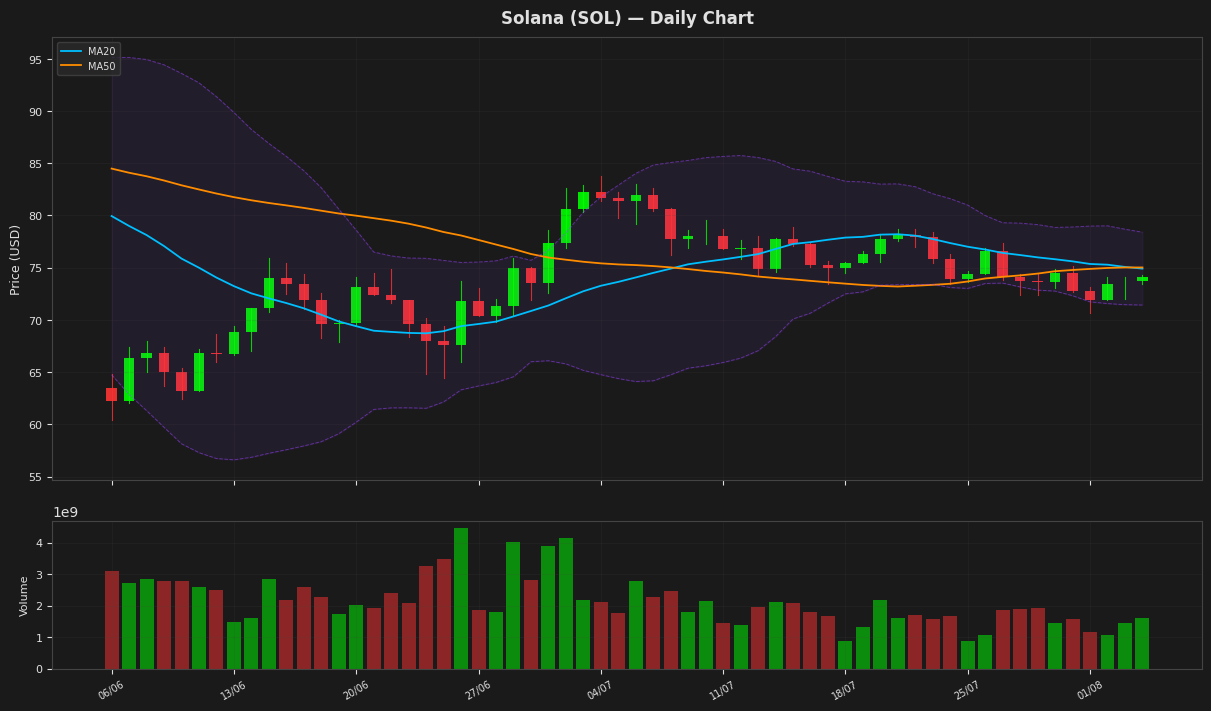Click the 13/06 date label

(233, 690)
